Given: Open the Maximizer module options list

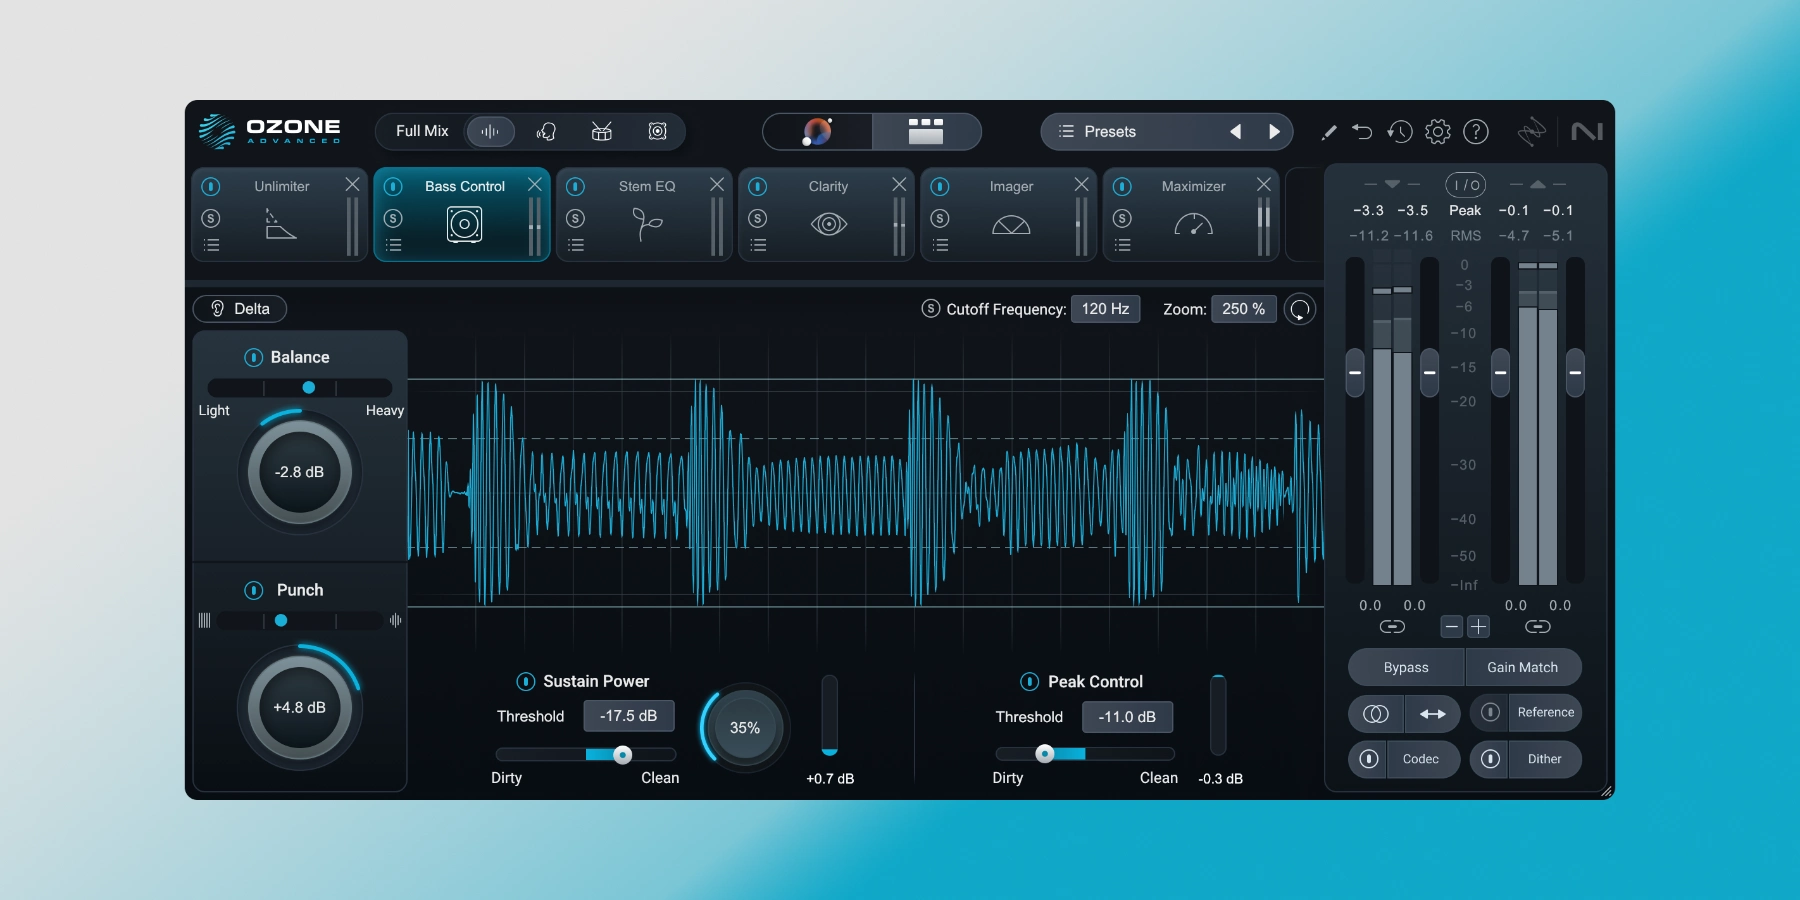Looking at the screenshot, I should (1124, 245).
